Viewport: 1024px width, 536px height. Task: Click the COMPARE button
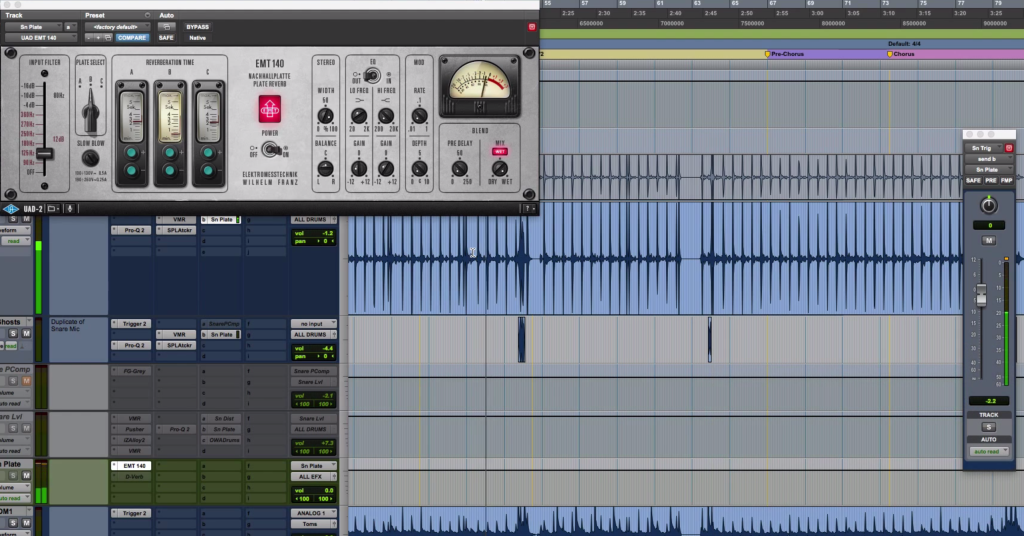pos(132,38)
